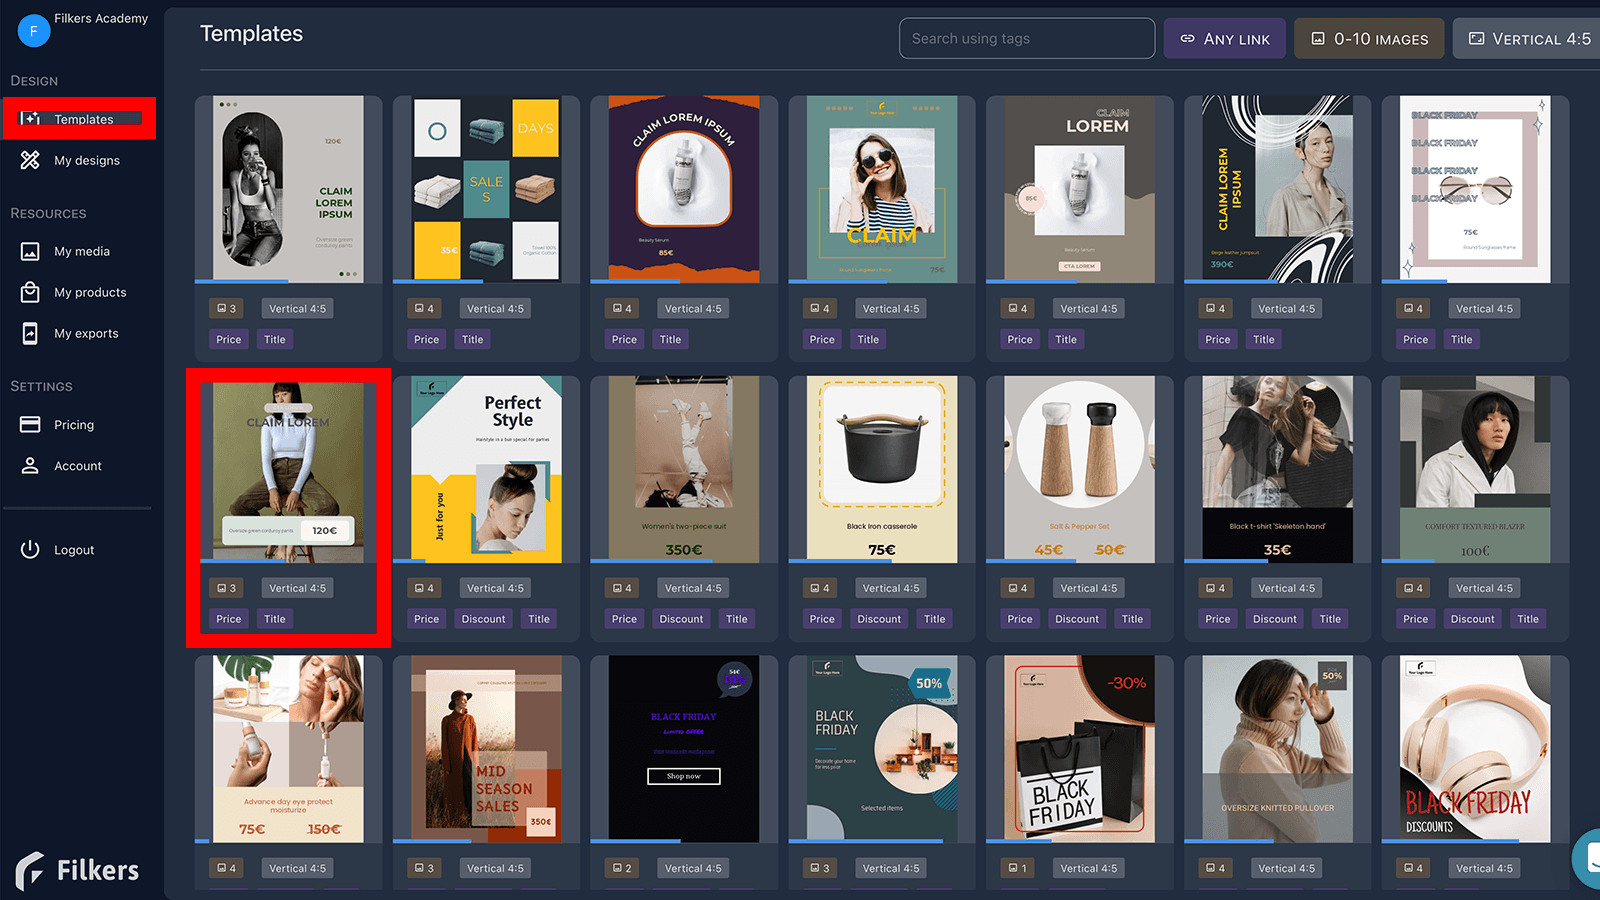The width and height of the screenshot is (1600, 900).
Task: Click the Account person icon
Action: (30, 466)
